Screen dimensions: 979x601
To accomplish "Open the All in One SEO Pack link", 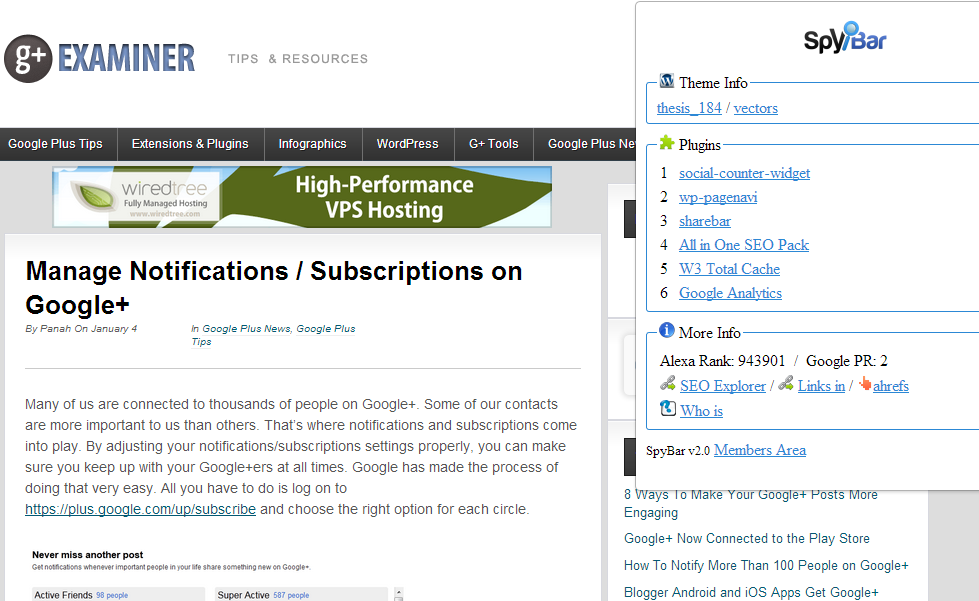I will 744,245.
